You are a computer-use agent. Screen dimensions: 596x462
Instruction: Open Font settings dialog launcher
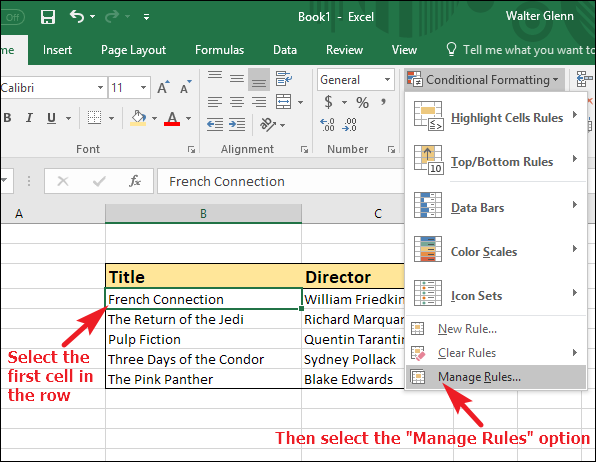click(191, 150)
